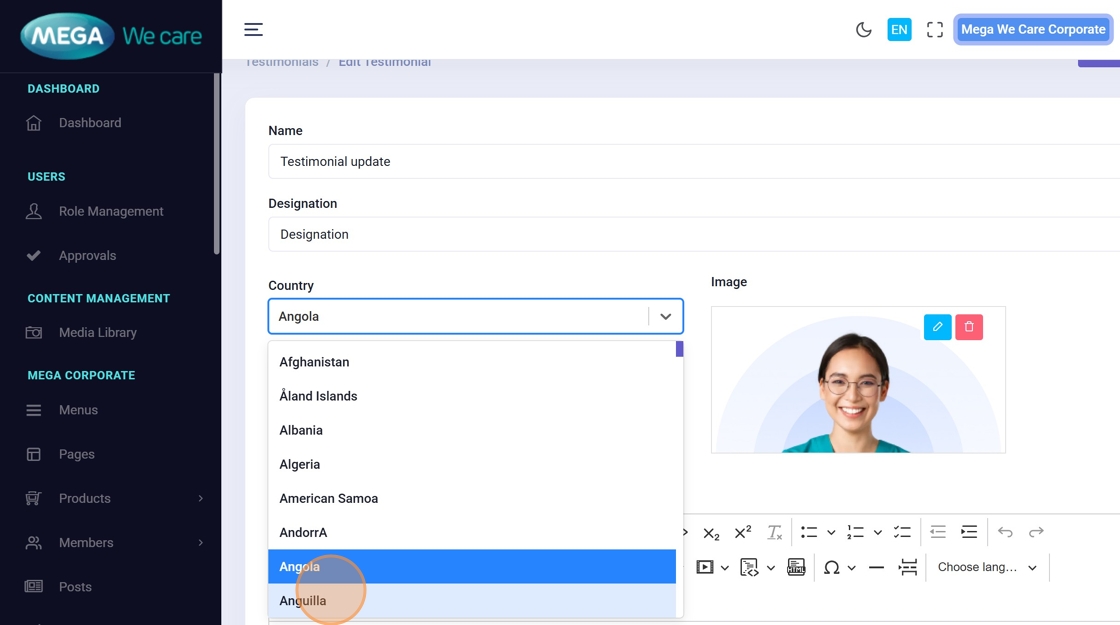
Task: Collapse the Country dropdown using its chevron
Action: (665, 316)
